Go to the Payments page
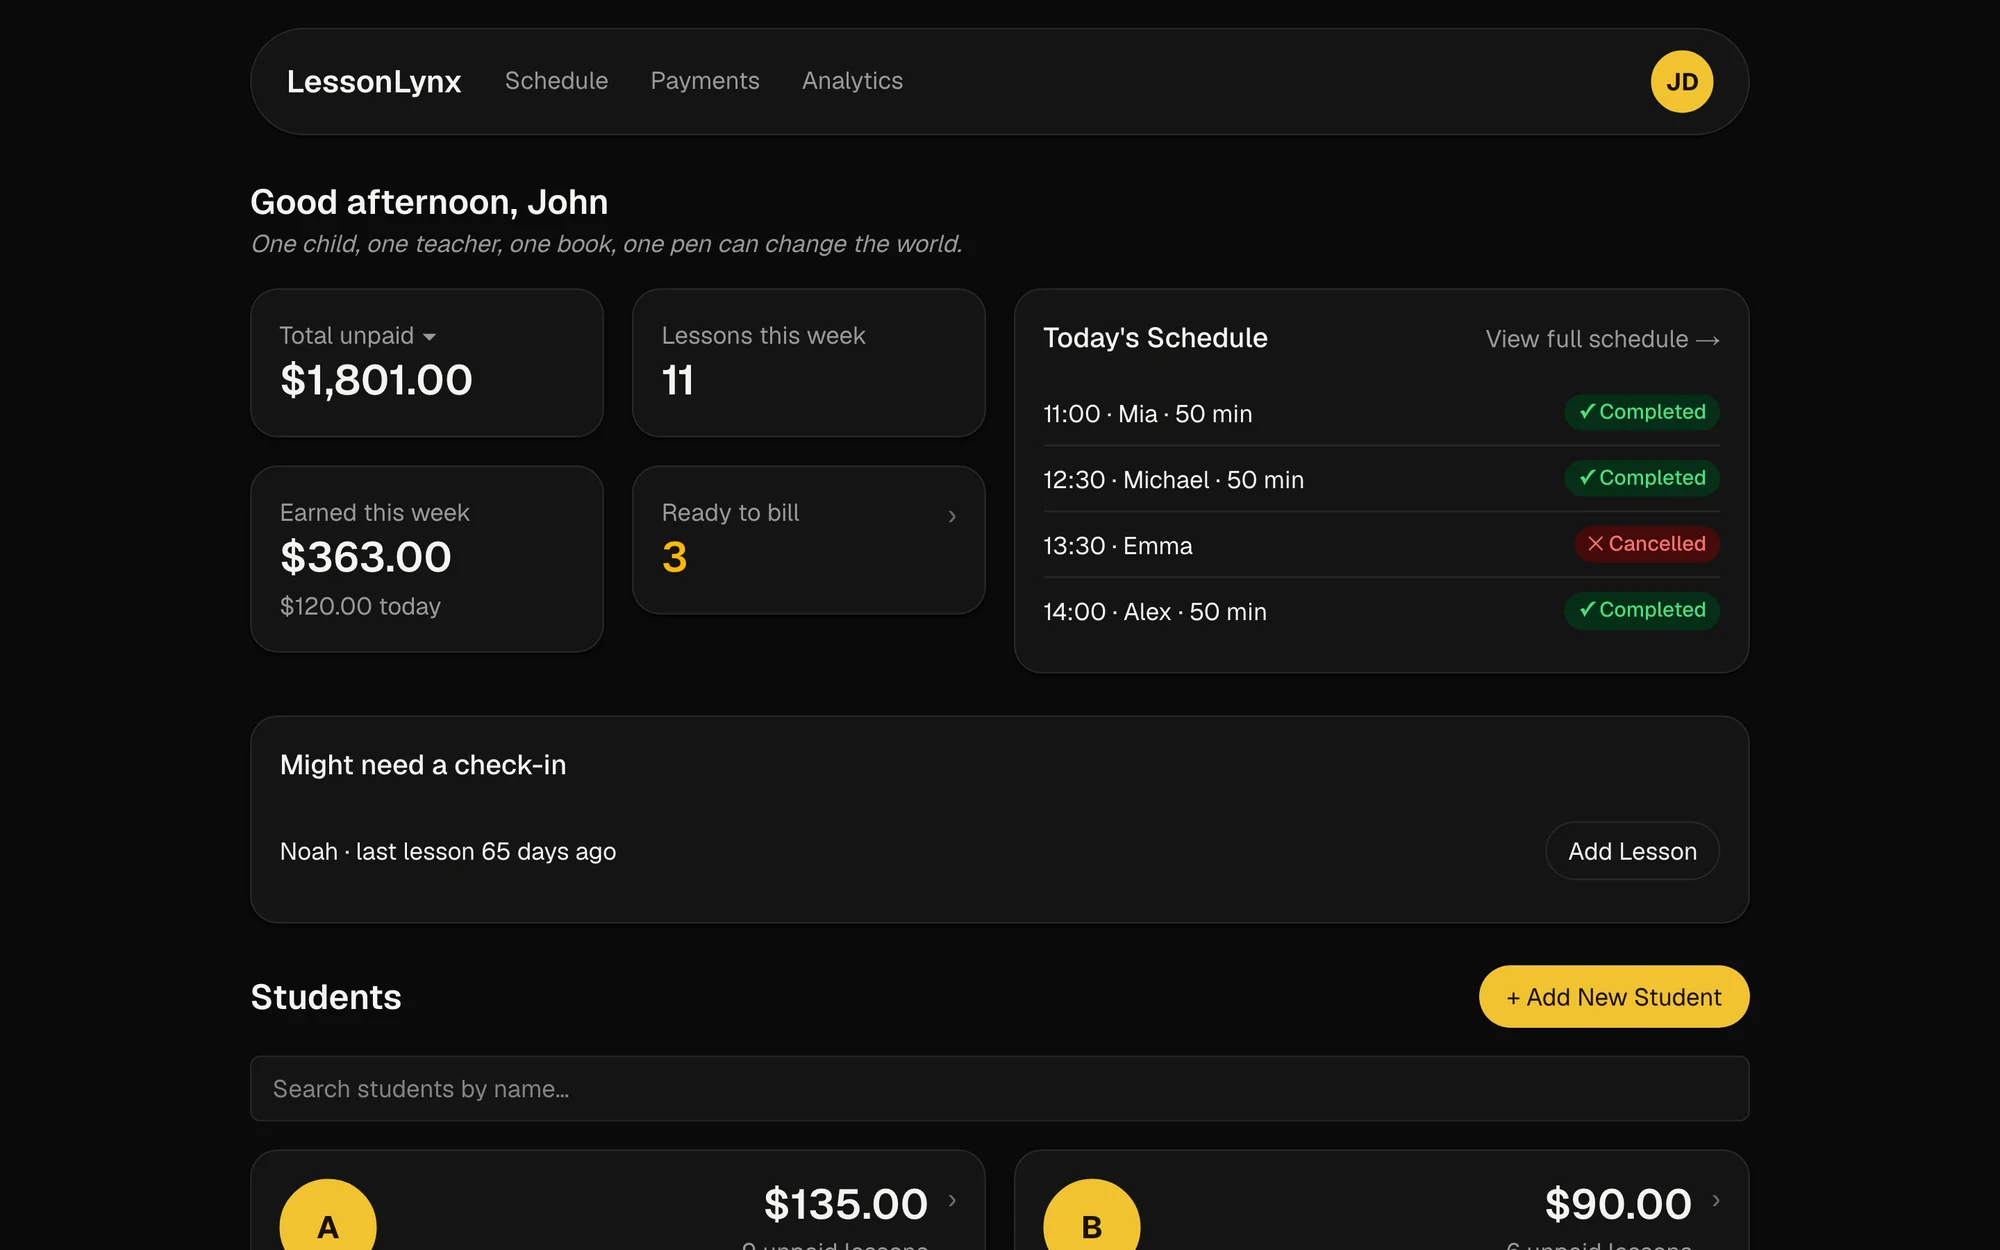2000x1250 pixels. pos(705,81)
